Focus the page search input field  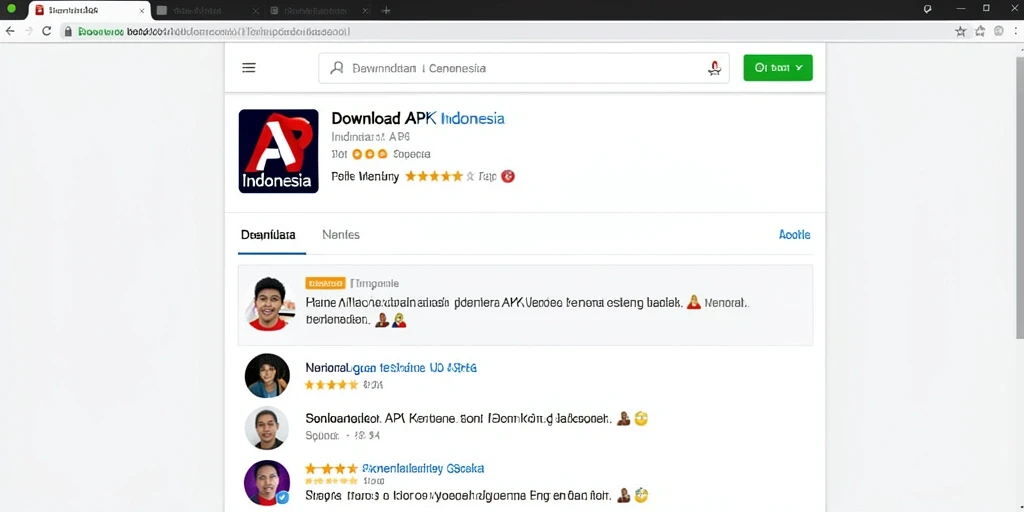point(524,68)
